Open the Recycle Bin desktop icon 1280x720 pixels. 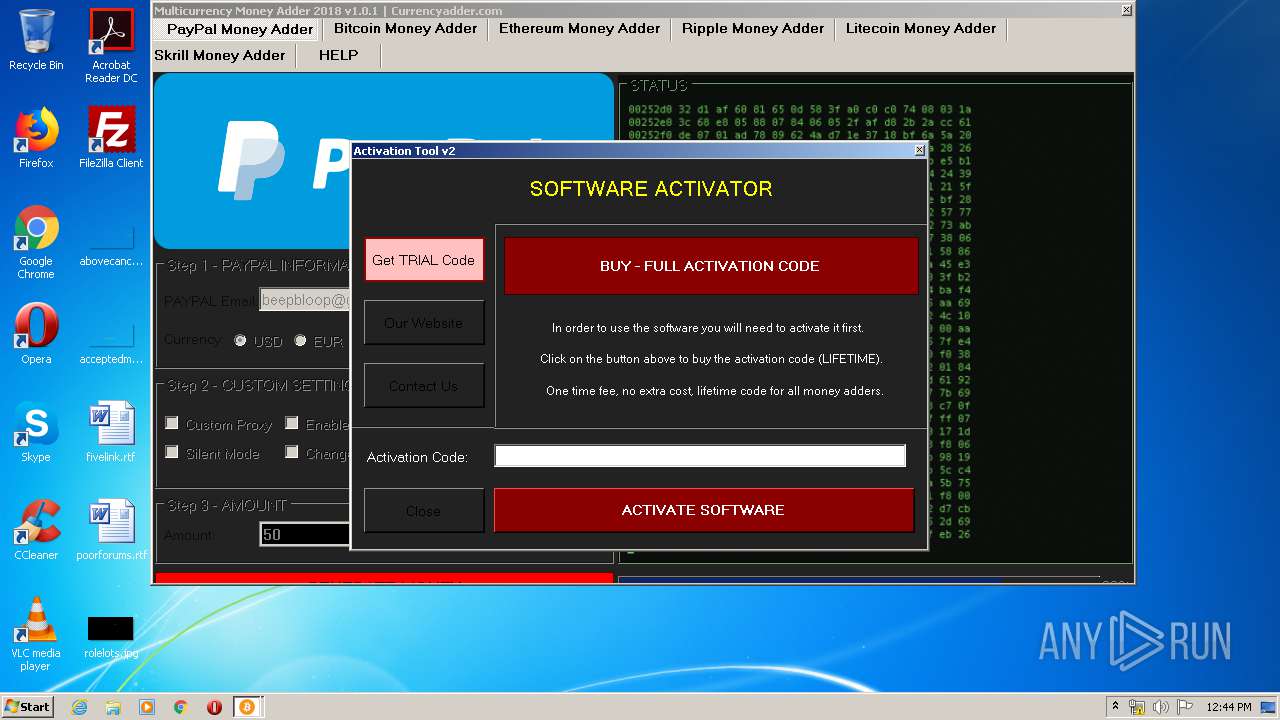(36, 40)
